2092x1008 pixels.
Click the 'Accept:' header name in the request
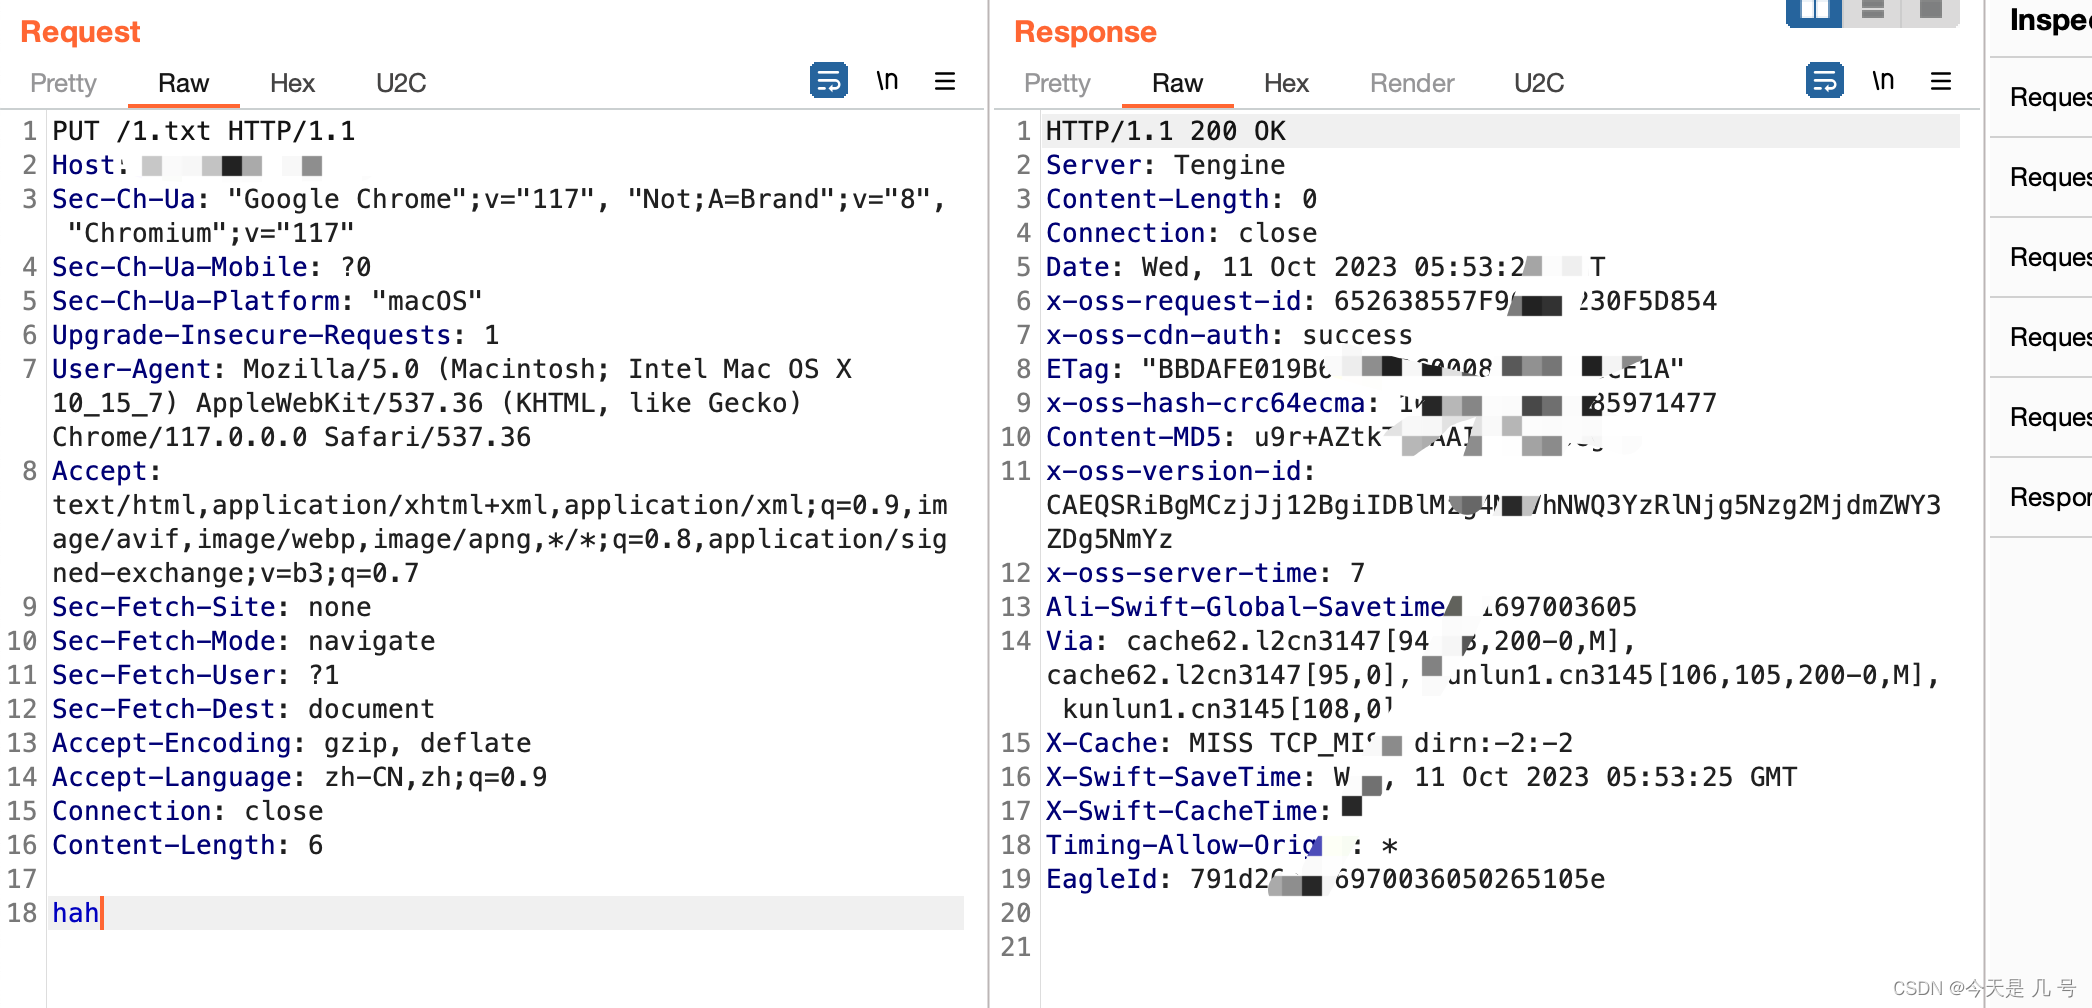tap(107, 471)
